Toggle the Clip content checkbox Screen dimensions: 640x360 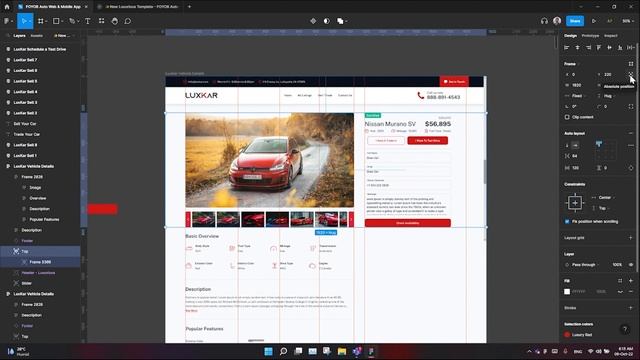[567, 117]
